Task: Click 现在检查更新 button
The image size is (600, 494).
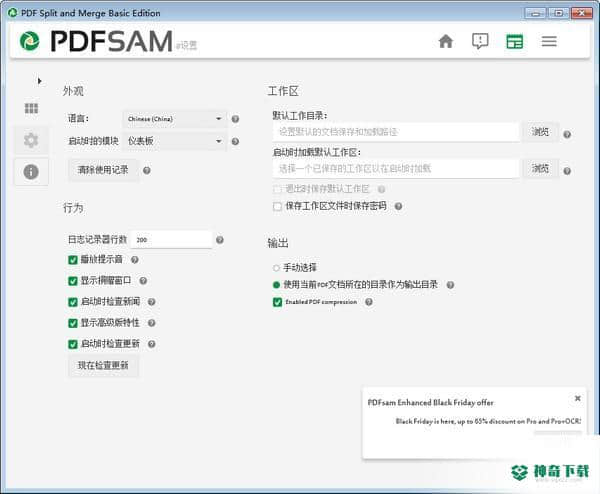Action: [103, 365]
